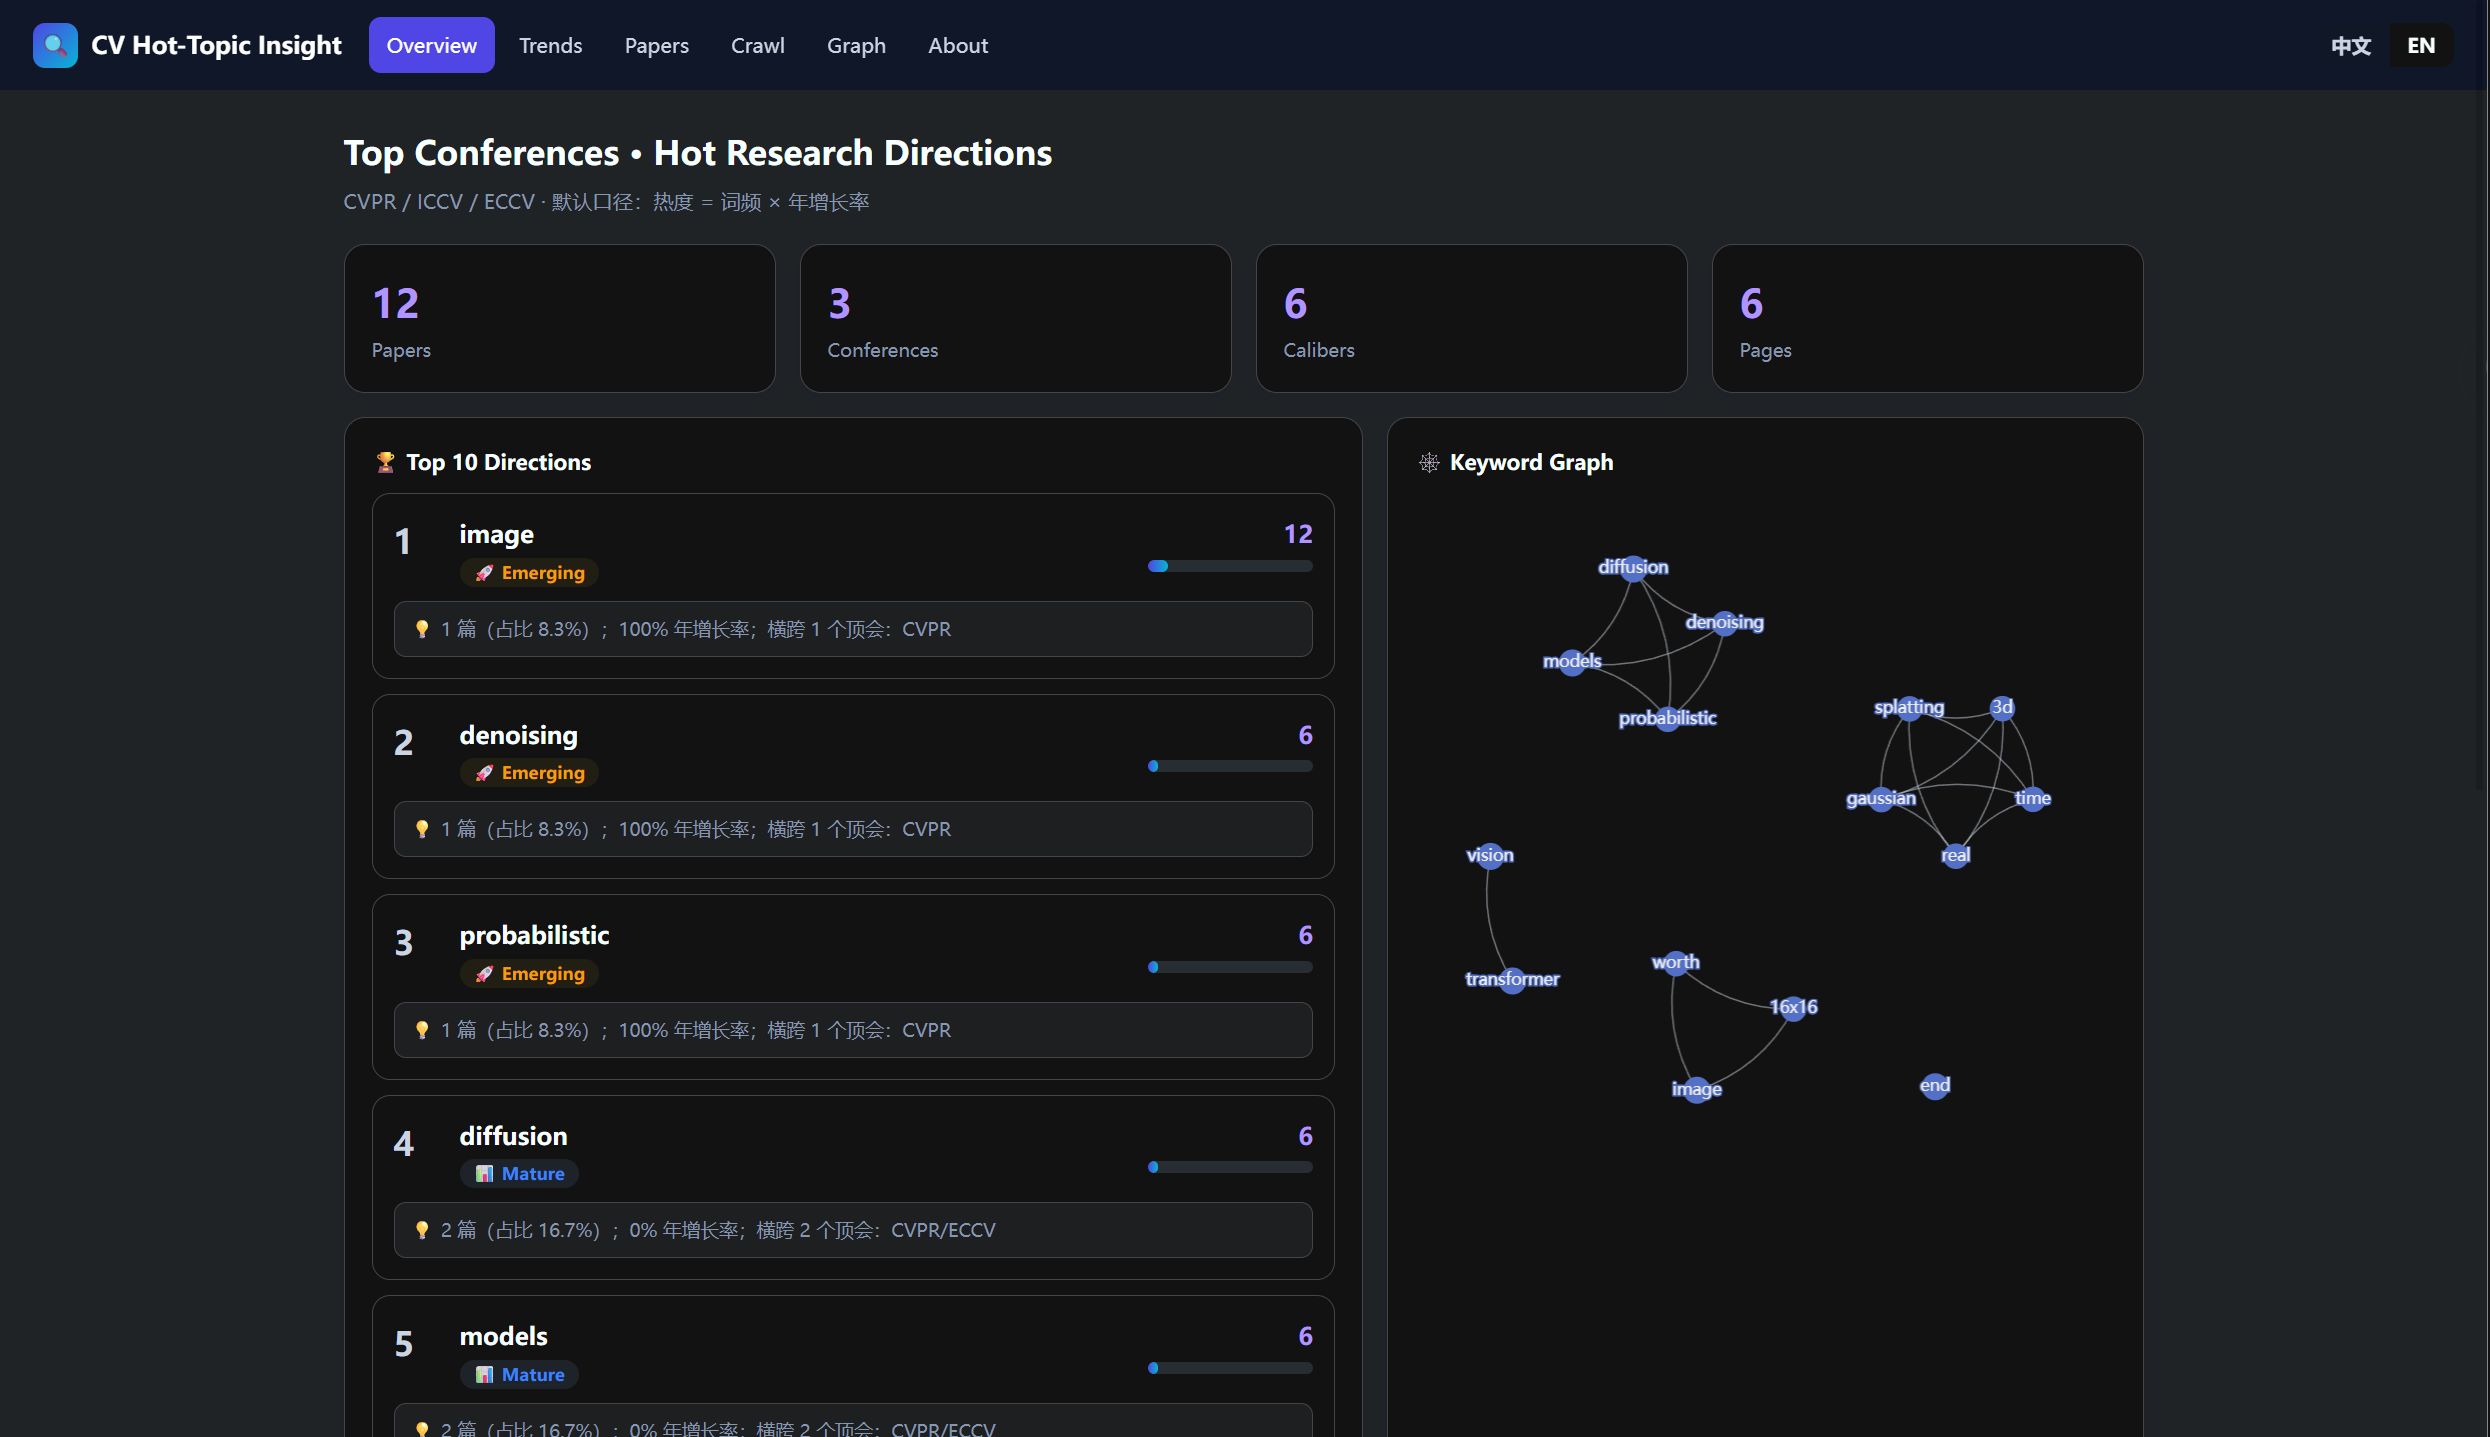Open the 6 Calibers stat card

[1472, 319]
